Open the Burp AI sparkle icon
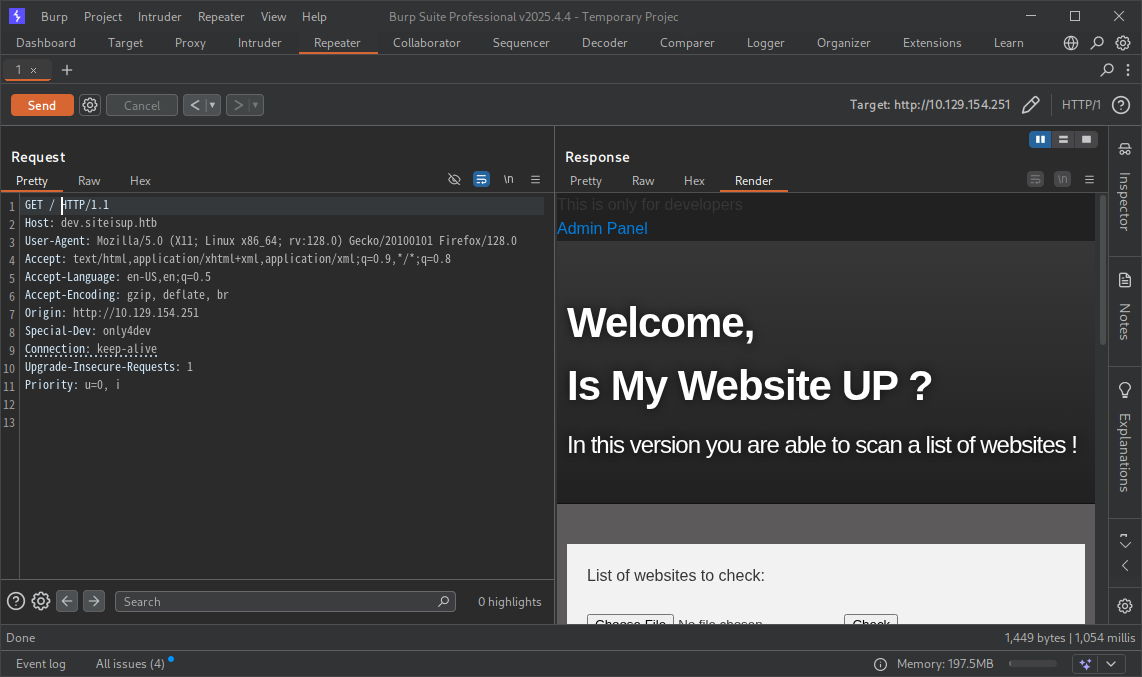The height and width of the screenshot is (677, 1142). tap(1085, 664)
